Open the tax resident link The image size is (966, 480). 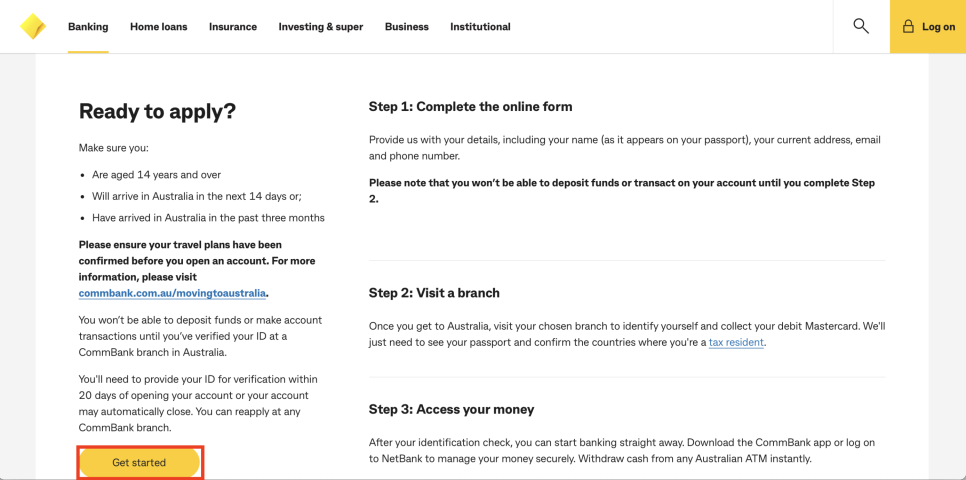(736, 343)
